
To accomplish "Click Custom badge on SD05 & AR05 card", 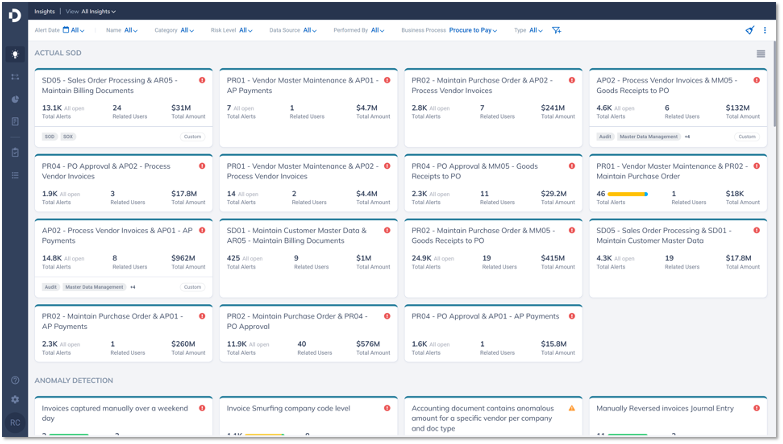I will (192, 137).
